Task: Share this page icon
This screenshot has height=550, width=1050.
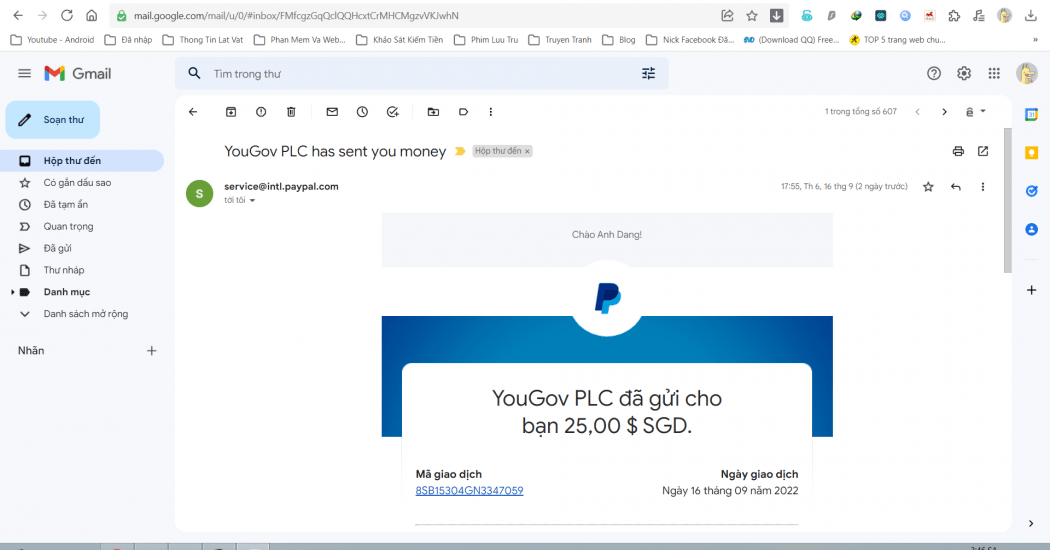Action: [x=727, y=15]
